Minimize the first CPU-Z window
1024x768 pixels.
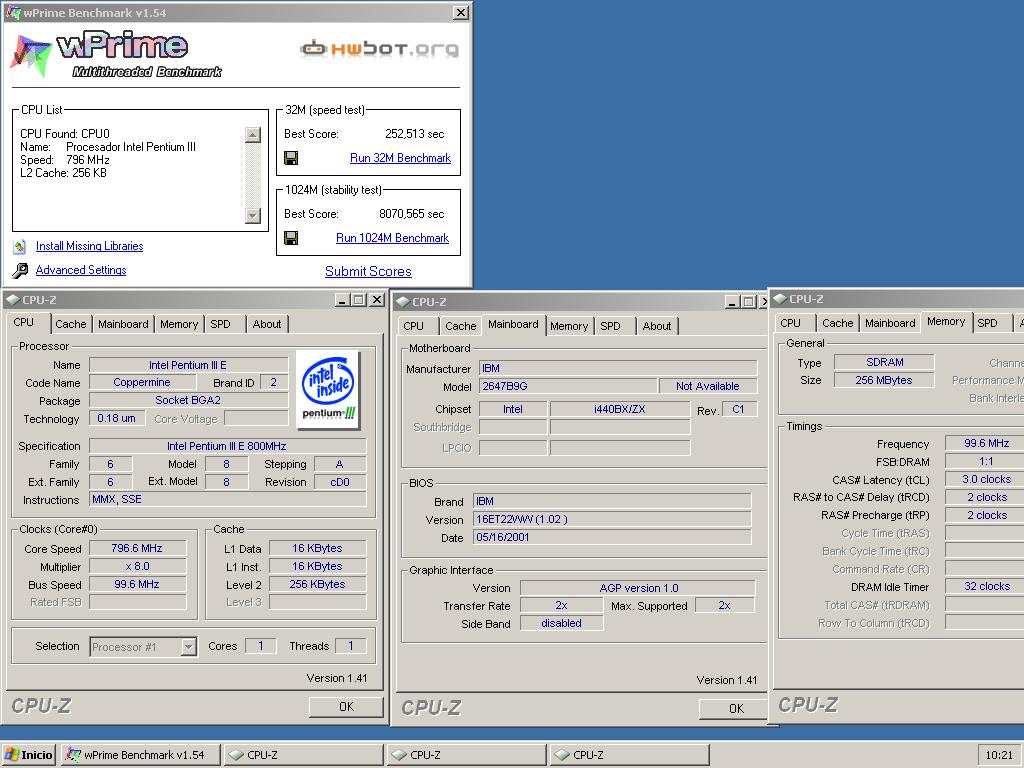click(x=342, y=300)
